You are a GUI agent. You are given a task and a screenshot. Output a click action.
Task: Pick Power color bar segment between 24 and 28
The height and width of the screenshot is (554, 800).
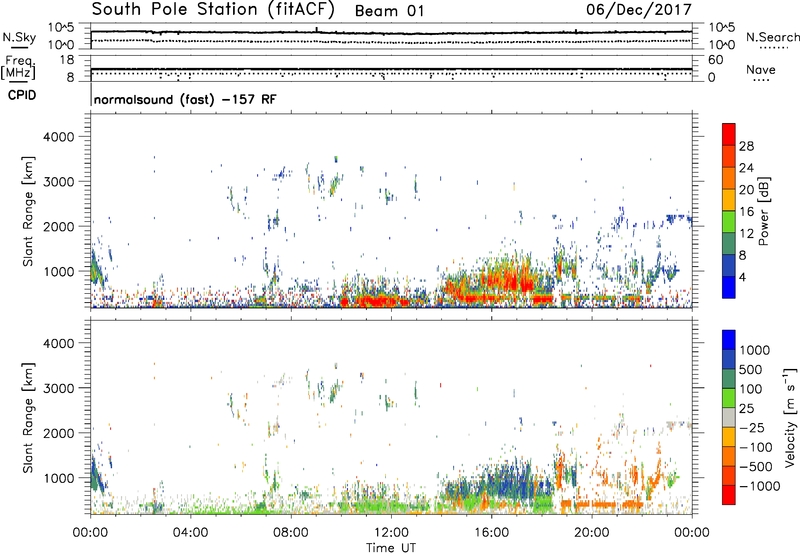pyautogui.click(x=729, y=156)
